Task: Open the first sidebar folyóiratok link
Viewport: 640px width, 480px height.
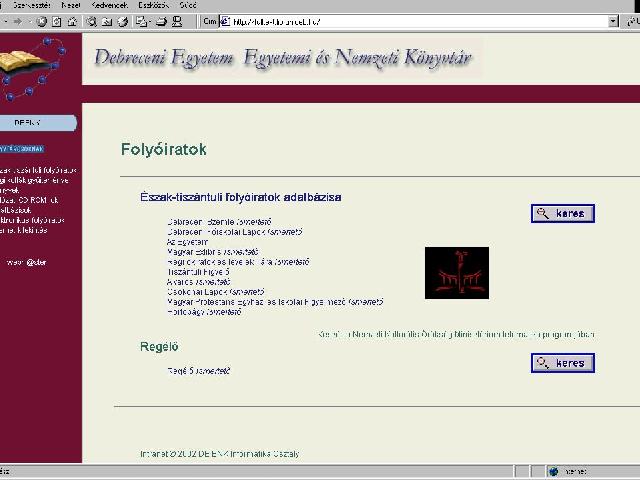Action: click(38, 170)
